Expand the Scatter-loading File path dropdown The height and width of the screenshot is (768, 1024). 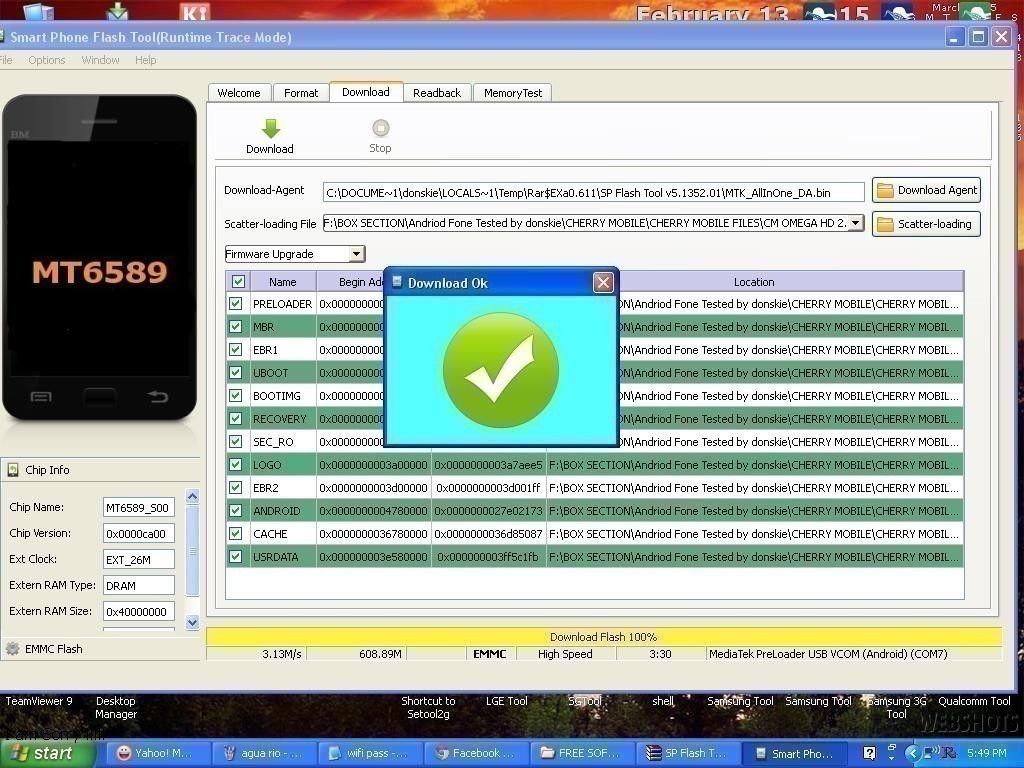856,223
